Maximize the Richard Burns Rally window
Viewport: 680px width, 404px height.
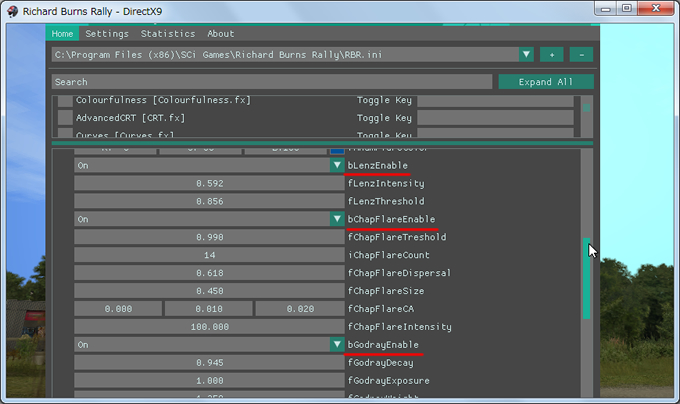click(x=627, y=9)
